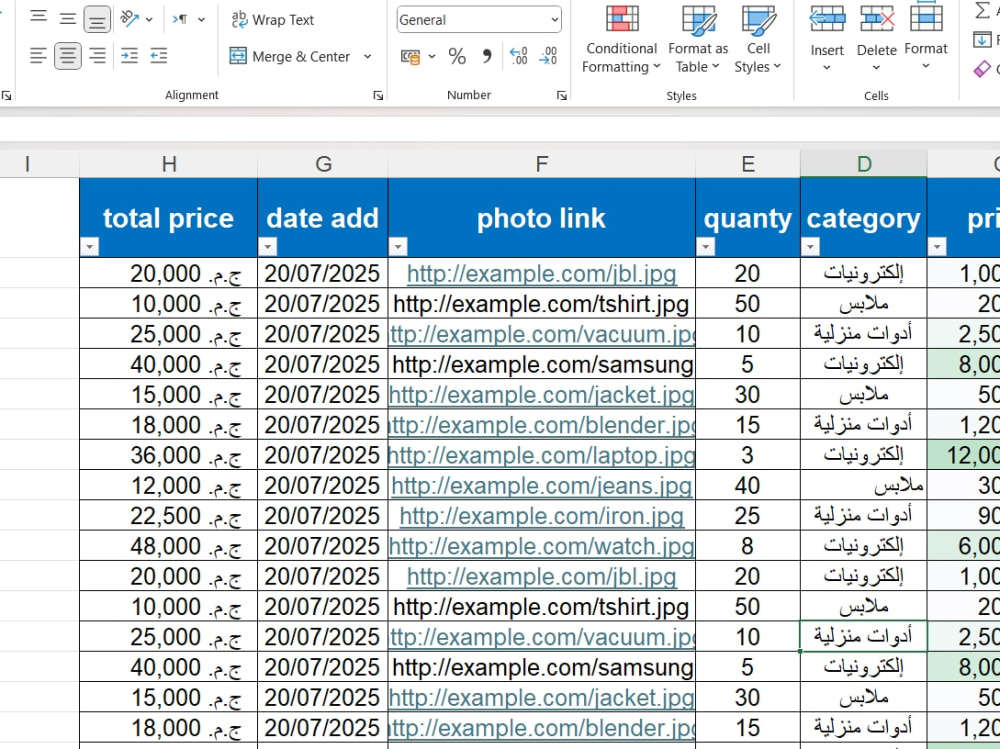Click the AutoSum sigma icon
Image resolution: width=1000 pixels, height=749 pixels.
[x=983, y=10]
